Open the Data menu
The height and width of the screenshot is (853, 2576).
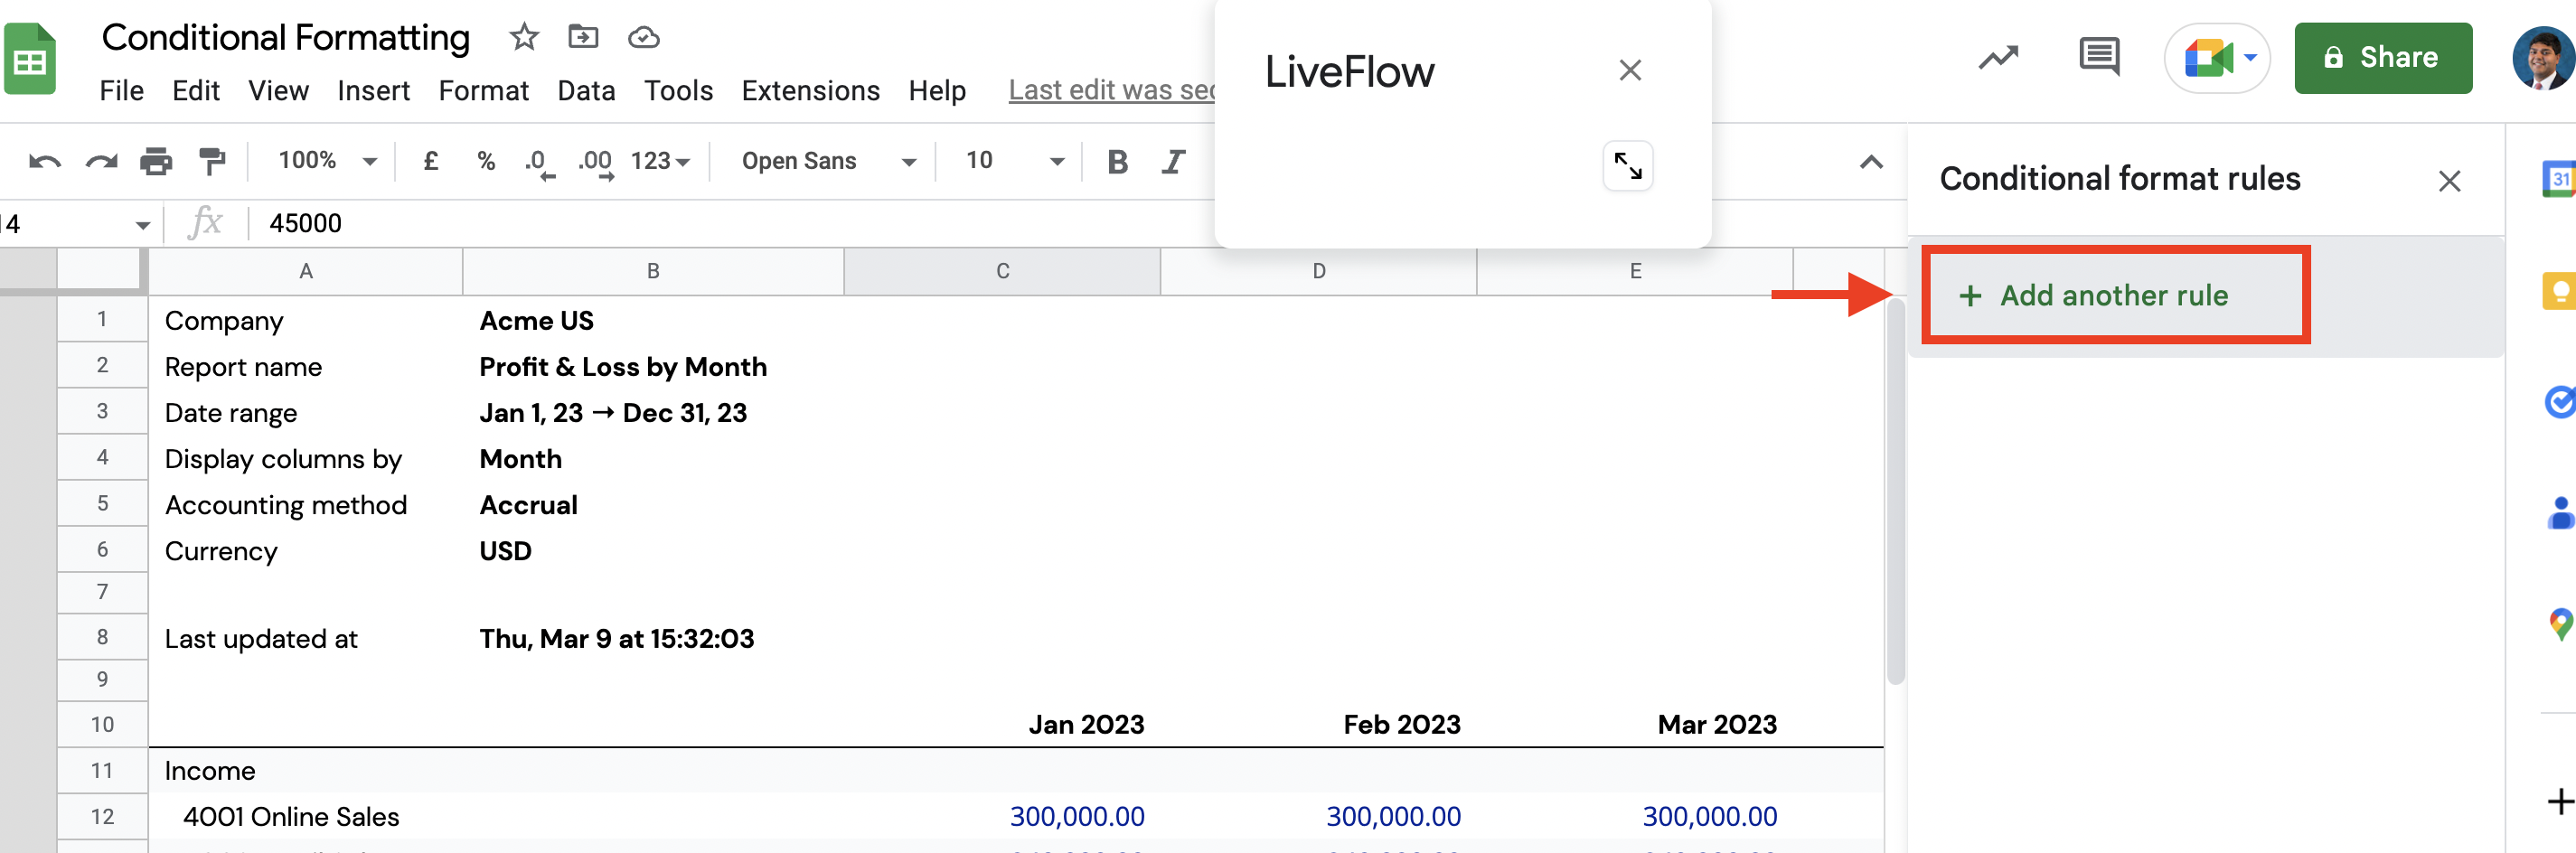[586, 91]
